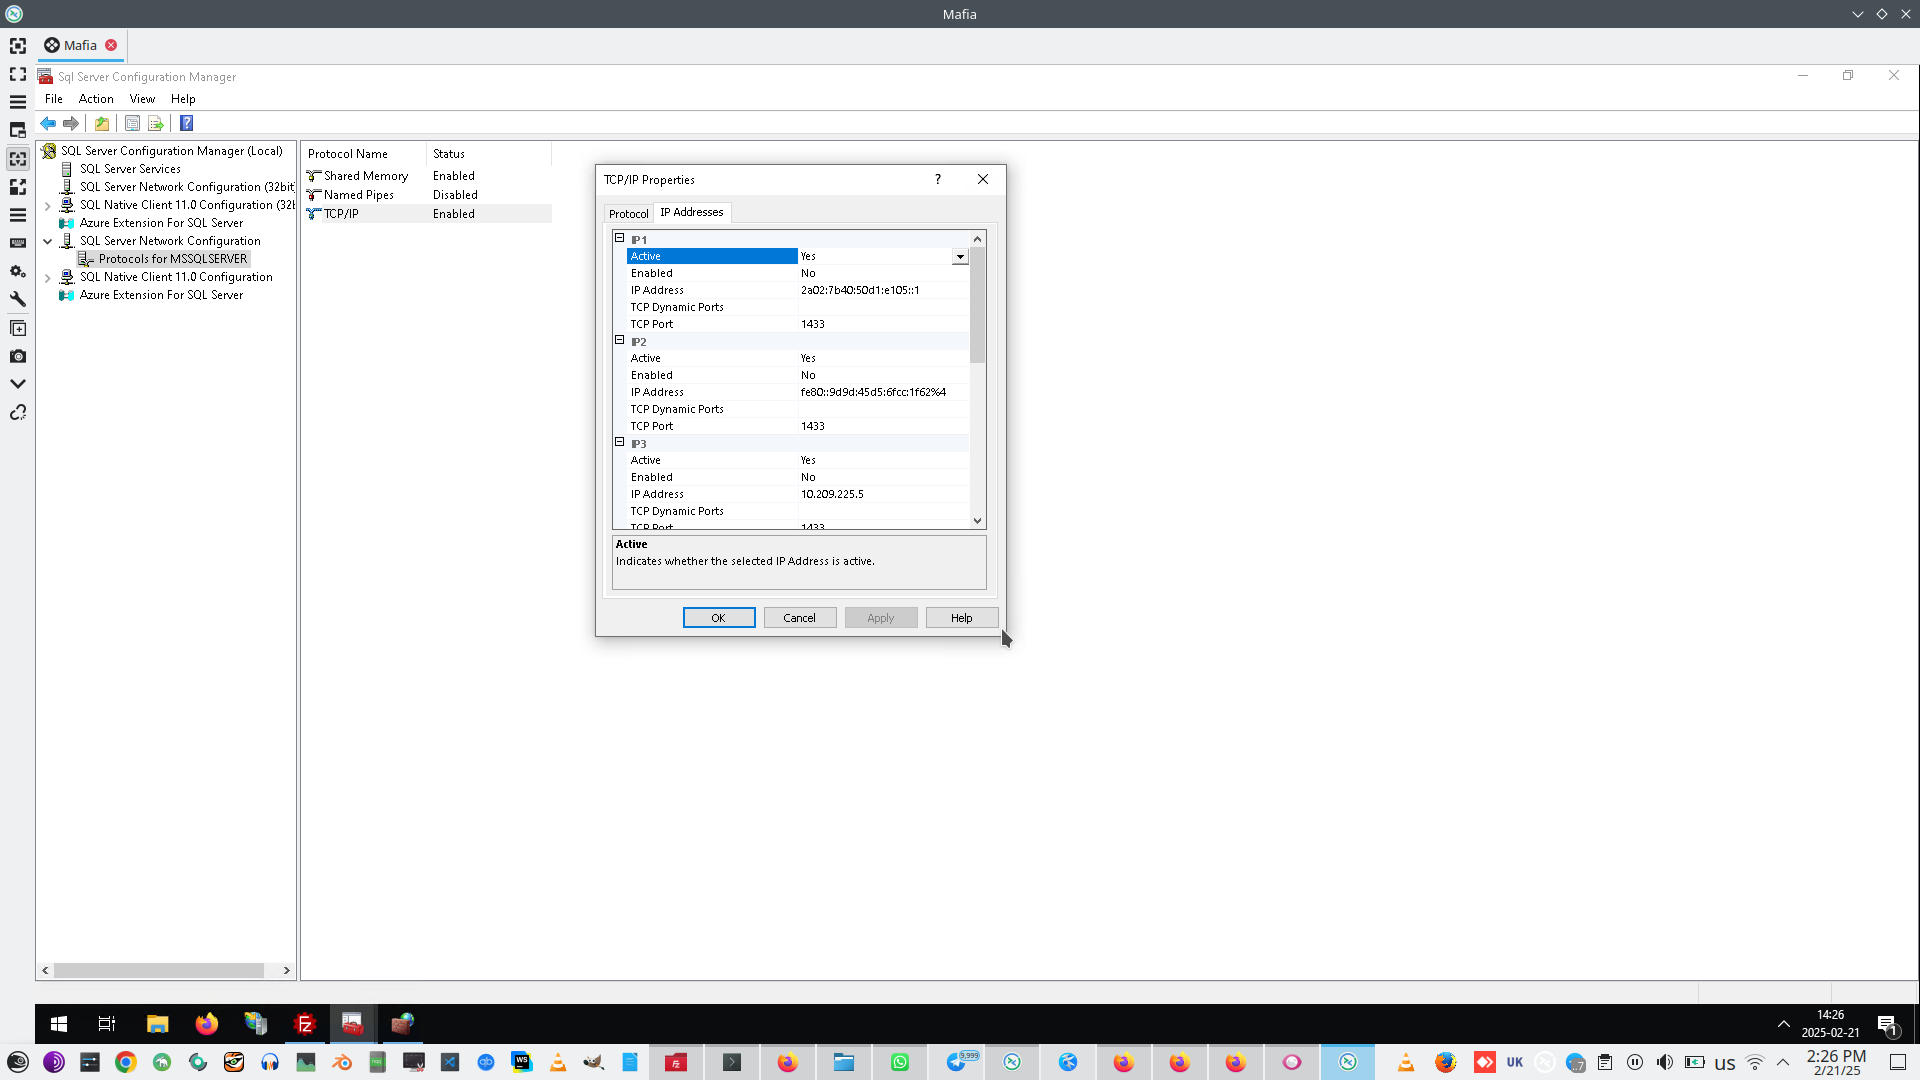Click the Export List toolbar icon
Image resolution: width=1920 pixels, height=1080 pixels.
(156, 123)
